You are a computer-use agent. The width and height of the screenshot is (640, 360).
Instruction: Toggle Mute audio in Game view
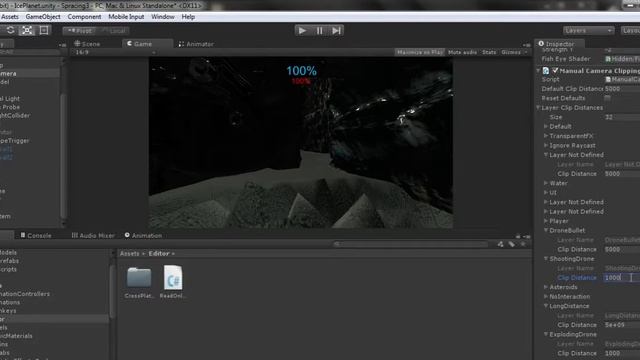[462, 52]
